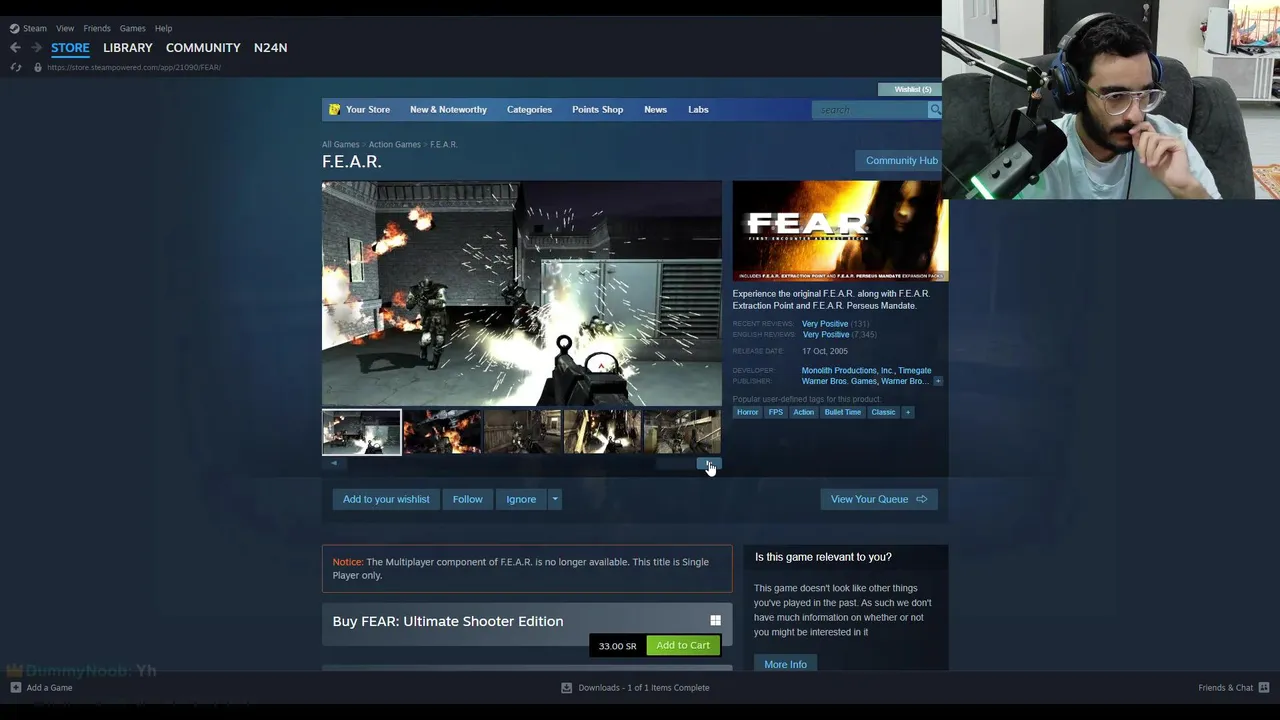
Task: Go back with the left navigation arrow
Action: (x=15, y=47)
